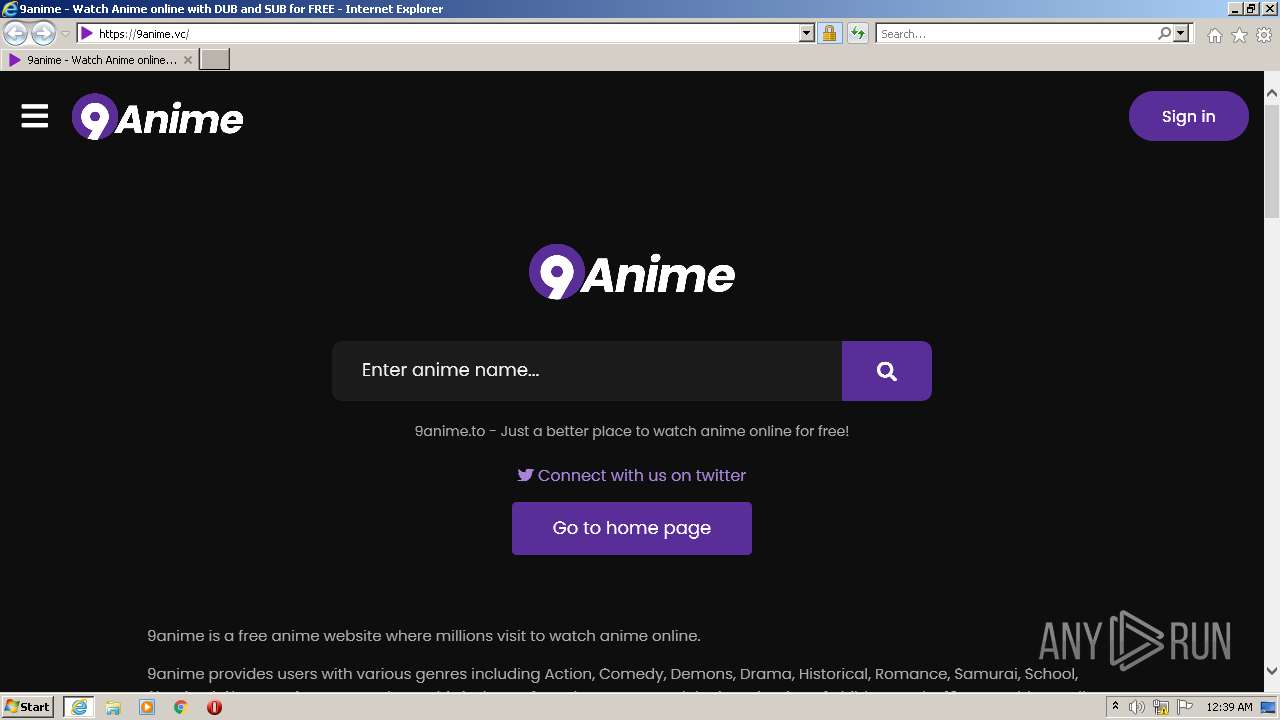
Task: Open the Favorites star icon
Action: [1239, 35]
